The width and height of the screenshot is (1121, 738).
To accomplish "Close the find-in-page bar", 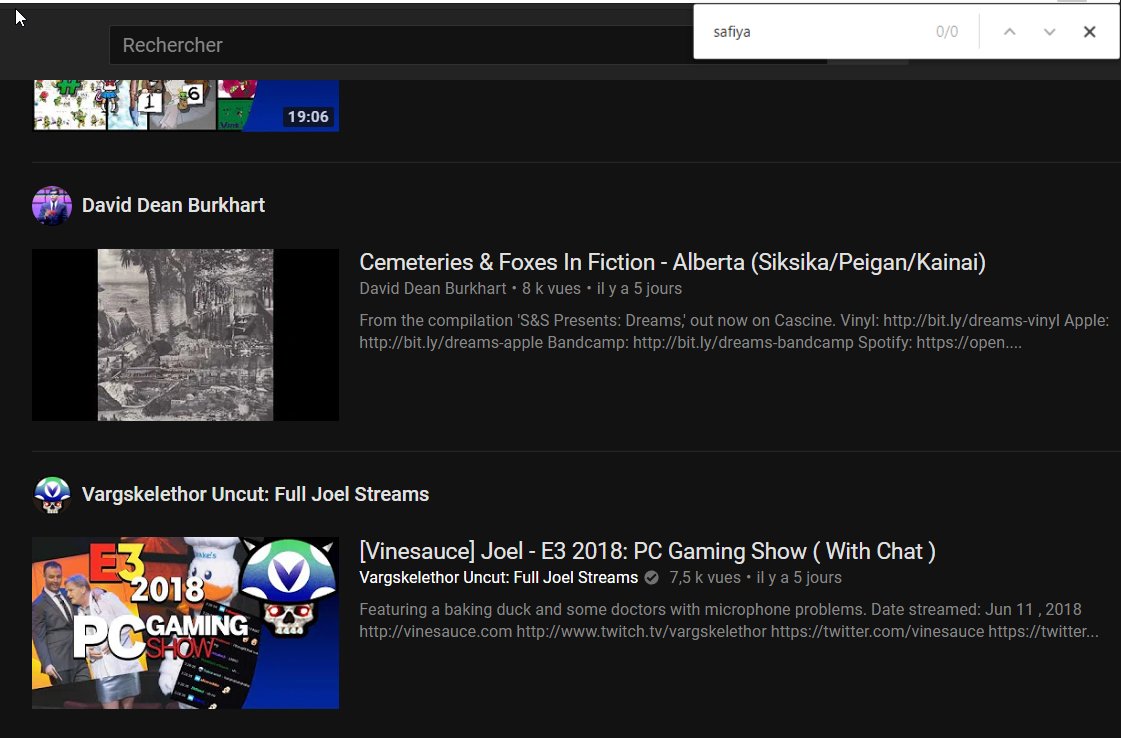I will pyautogui.click(x=1090, y=31).
